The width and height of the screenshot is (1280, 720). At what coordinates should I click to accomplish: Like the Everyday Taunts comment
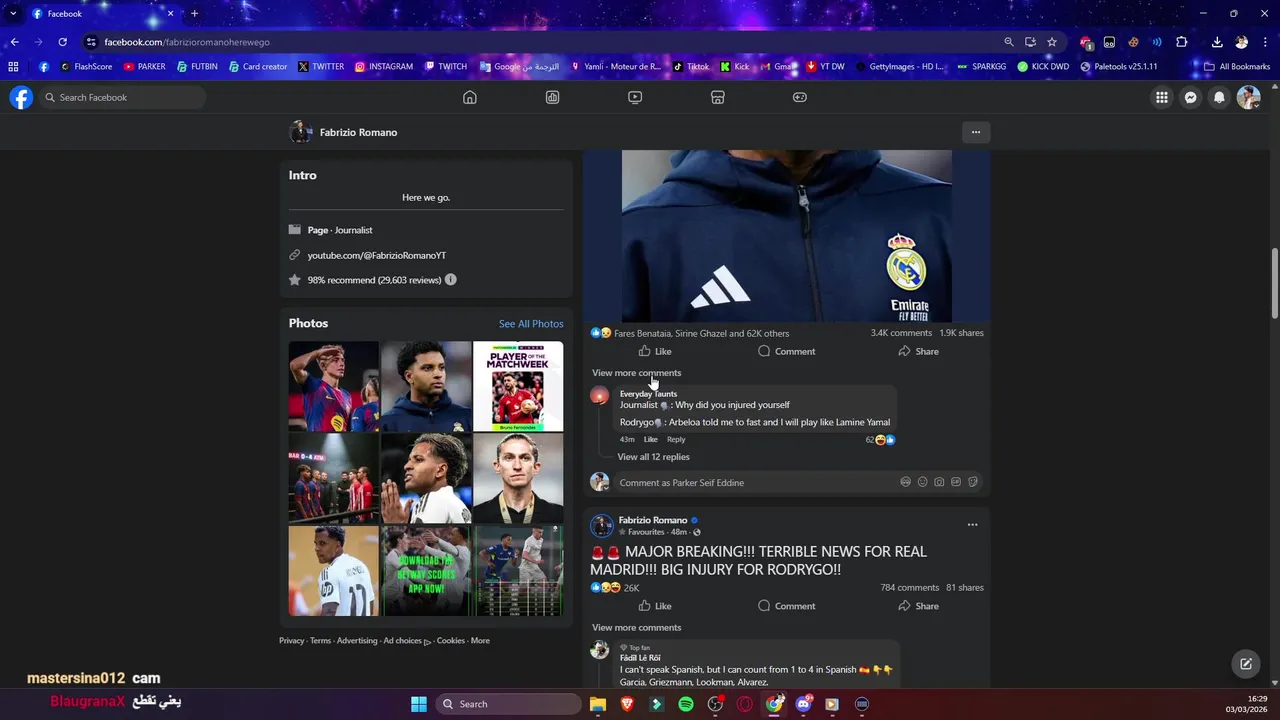[x=650, y=440]
